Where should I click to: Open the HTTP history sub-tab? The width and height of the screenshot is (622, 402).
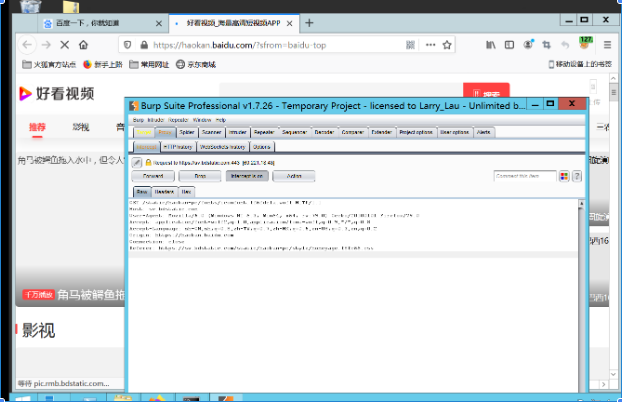pyautogui.click(x=178, y=147)
